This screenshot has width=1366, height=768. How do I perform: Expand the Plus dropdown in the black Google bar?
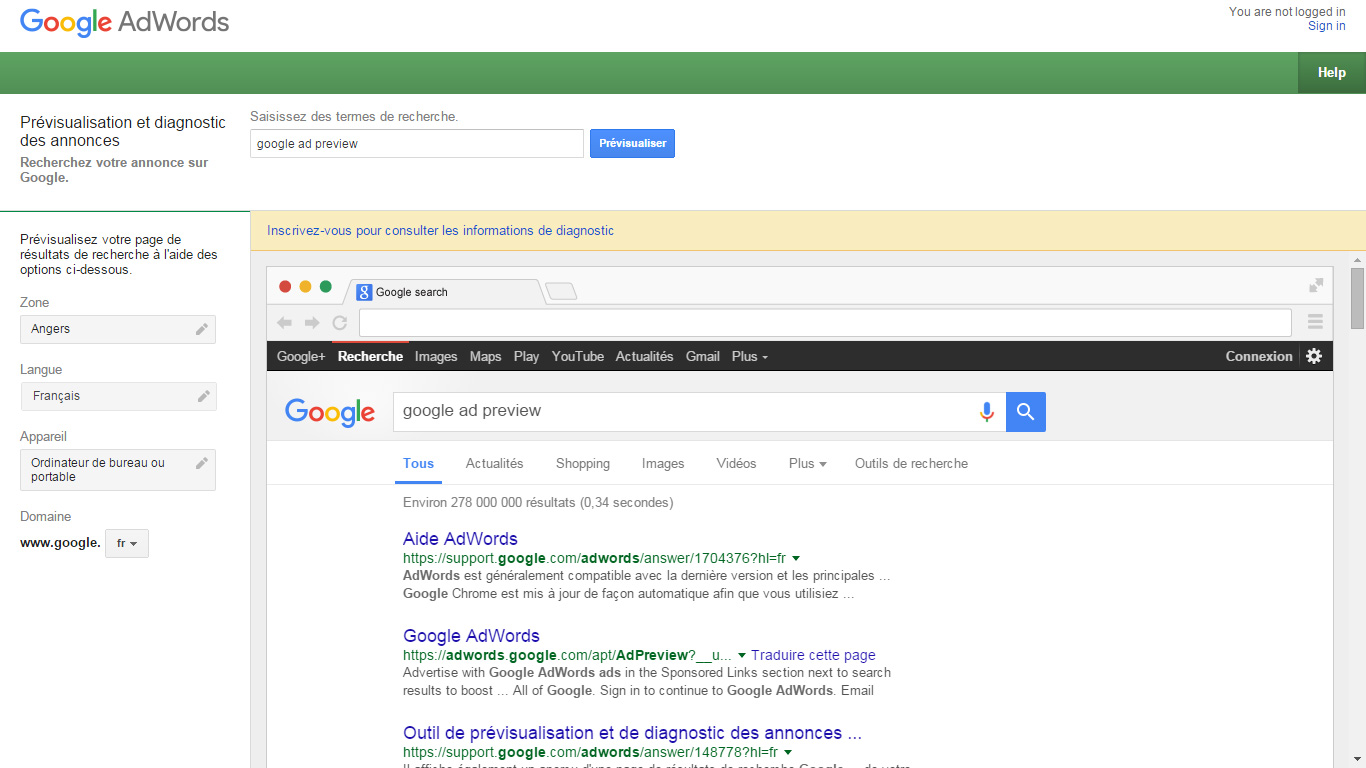coord(750,356)
